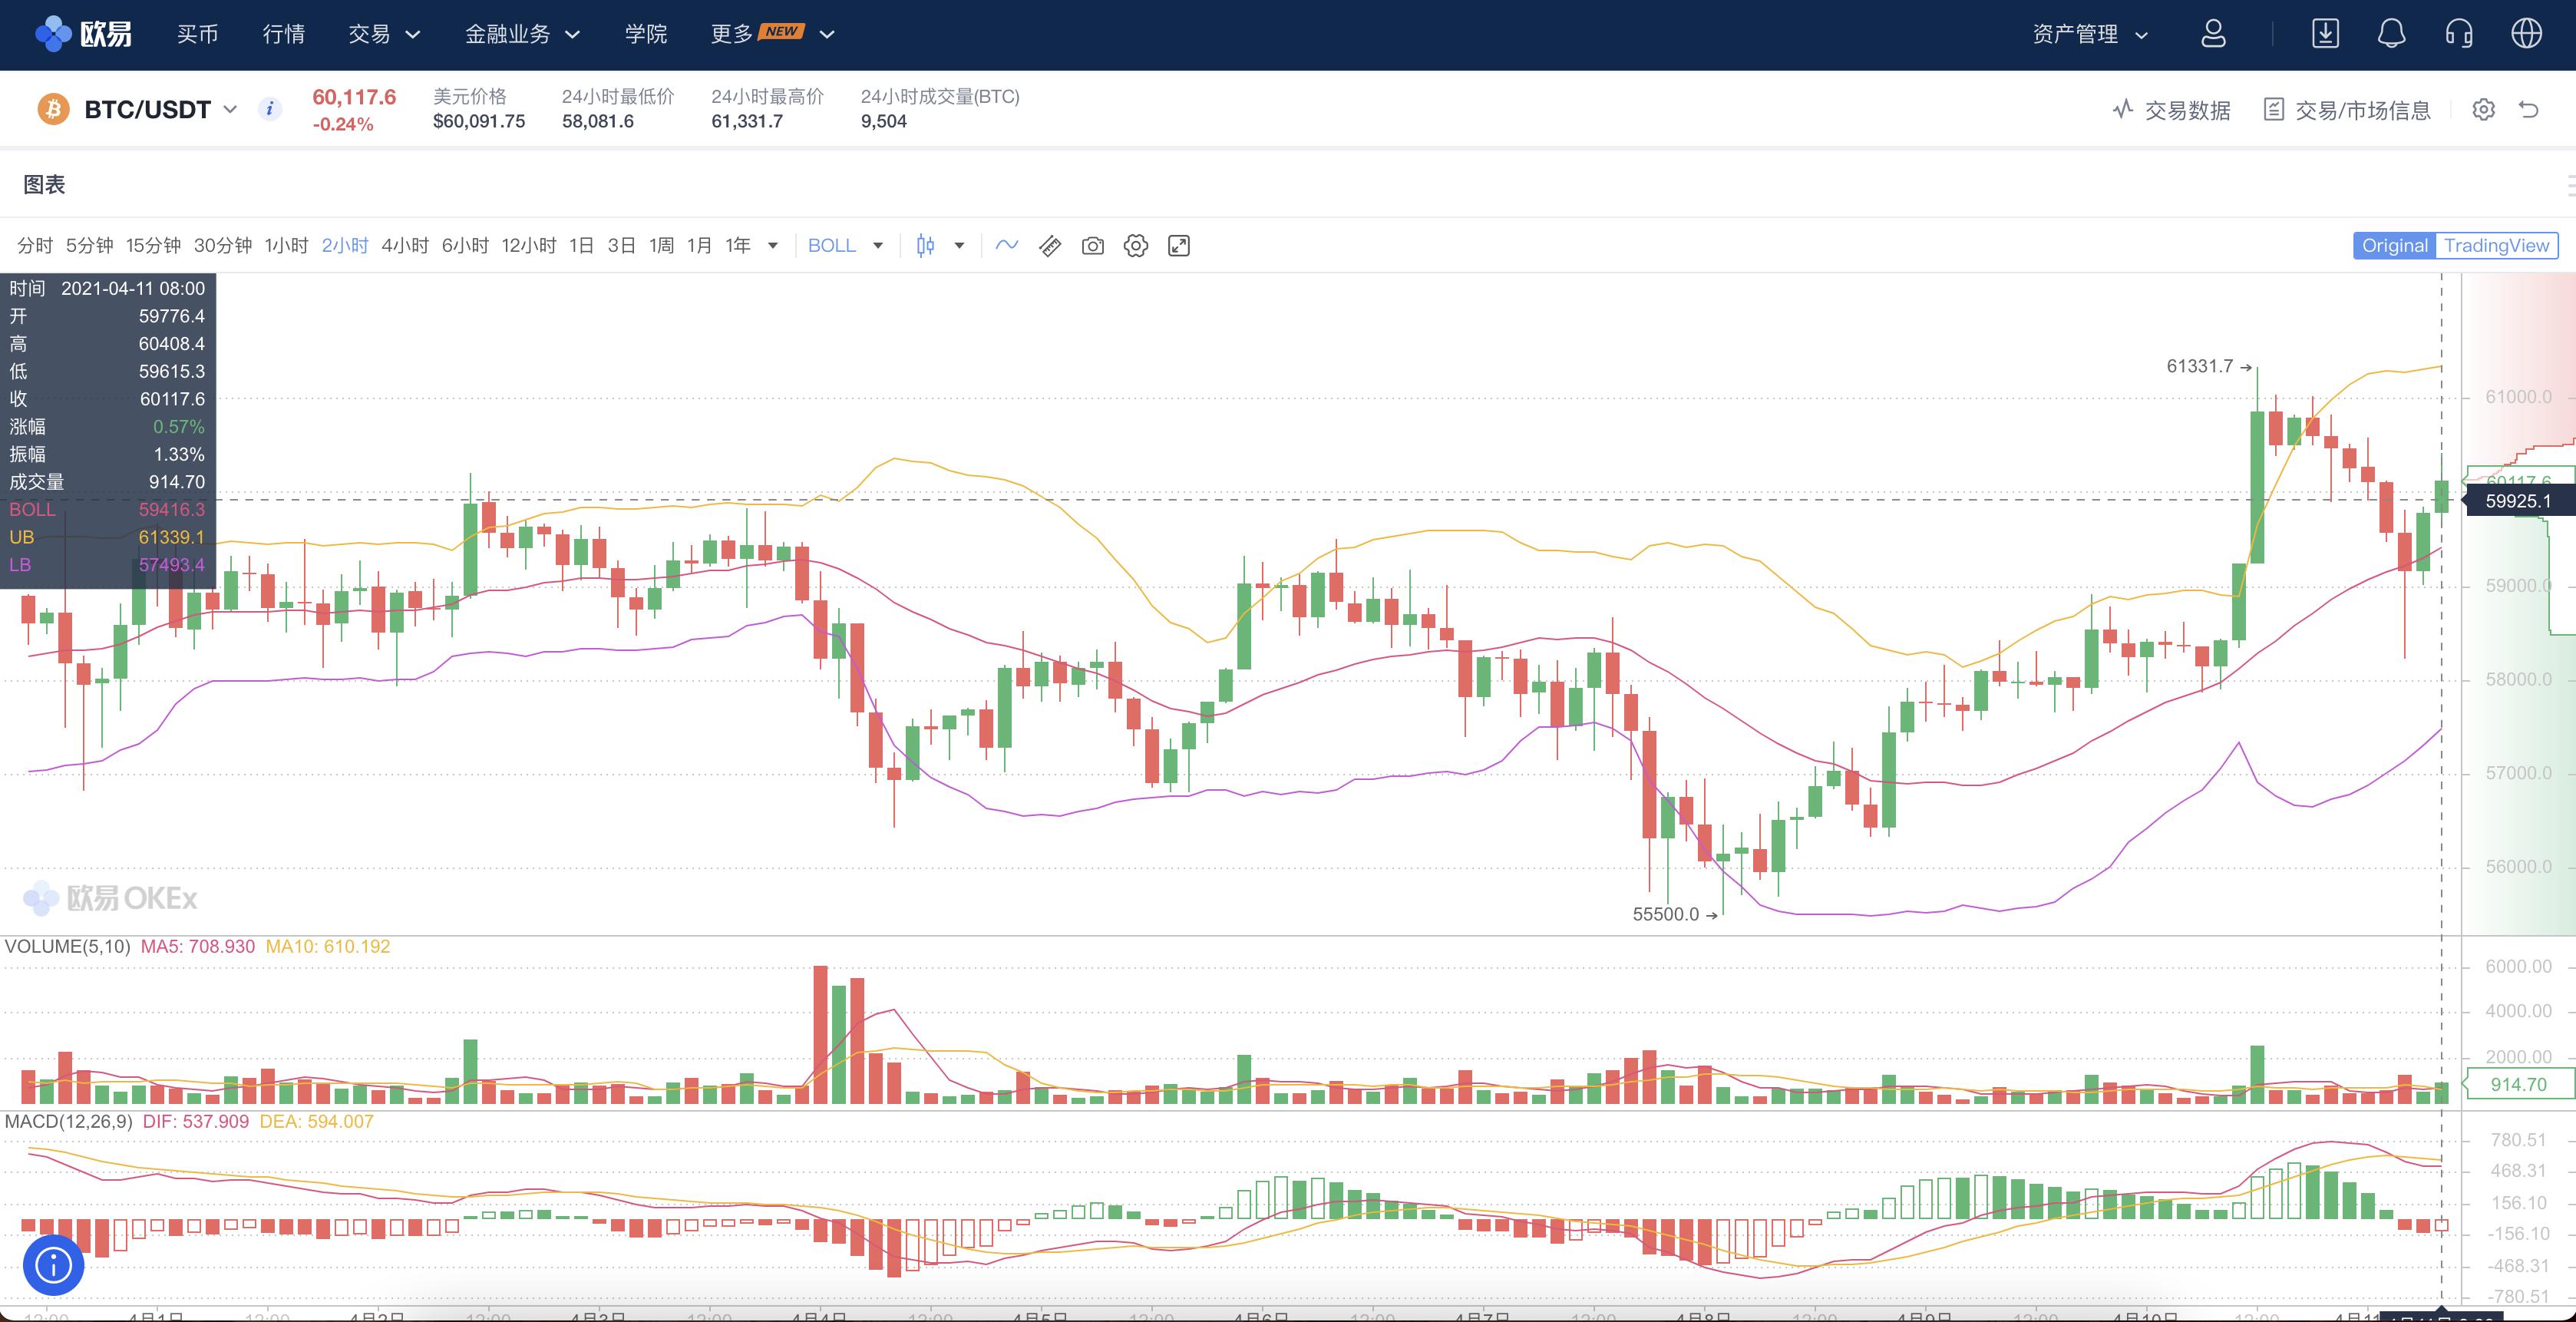2576x1322 pixels.
Task: Expand the BTC/USDT pair selector
Action: pyautogui.click(x=230, y=109)
